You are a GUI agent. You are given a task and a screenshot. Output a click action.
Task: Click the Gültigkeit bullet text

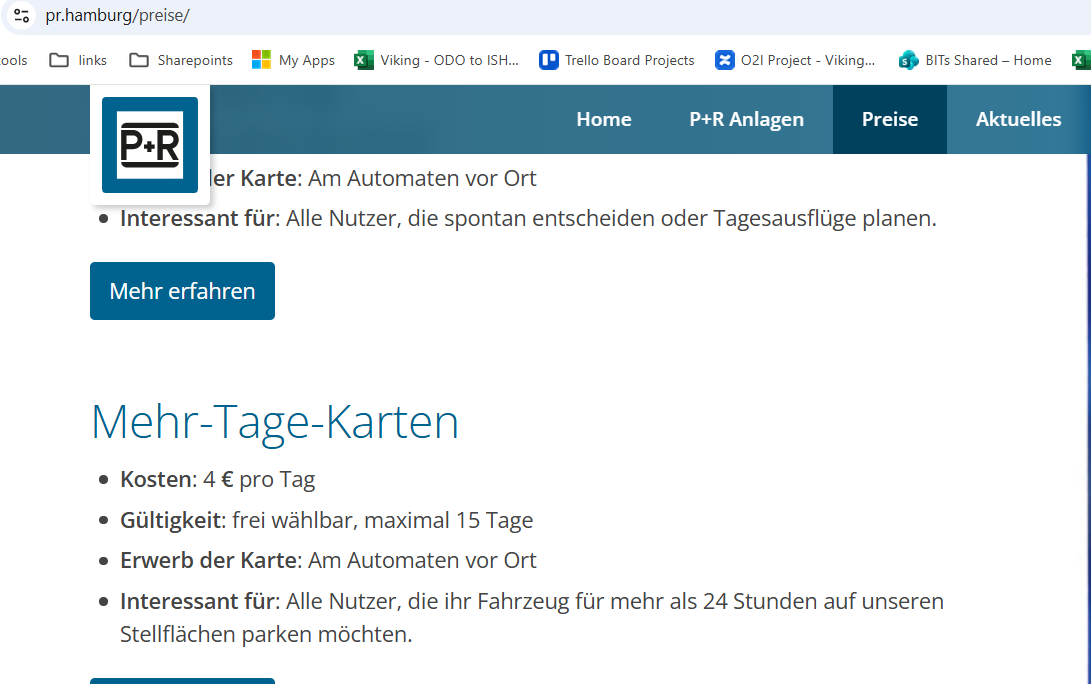point(327,520)
